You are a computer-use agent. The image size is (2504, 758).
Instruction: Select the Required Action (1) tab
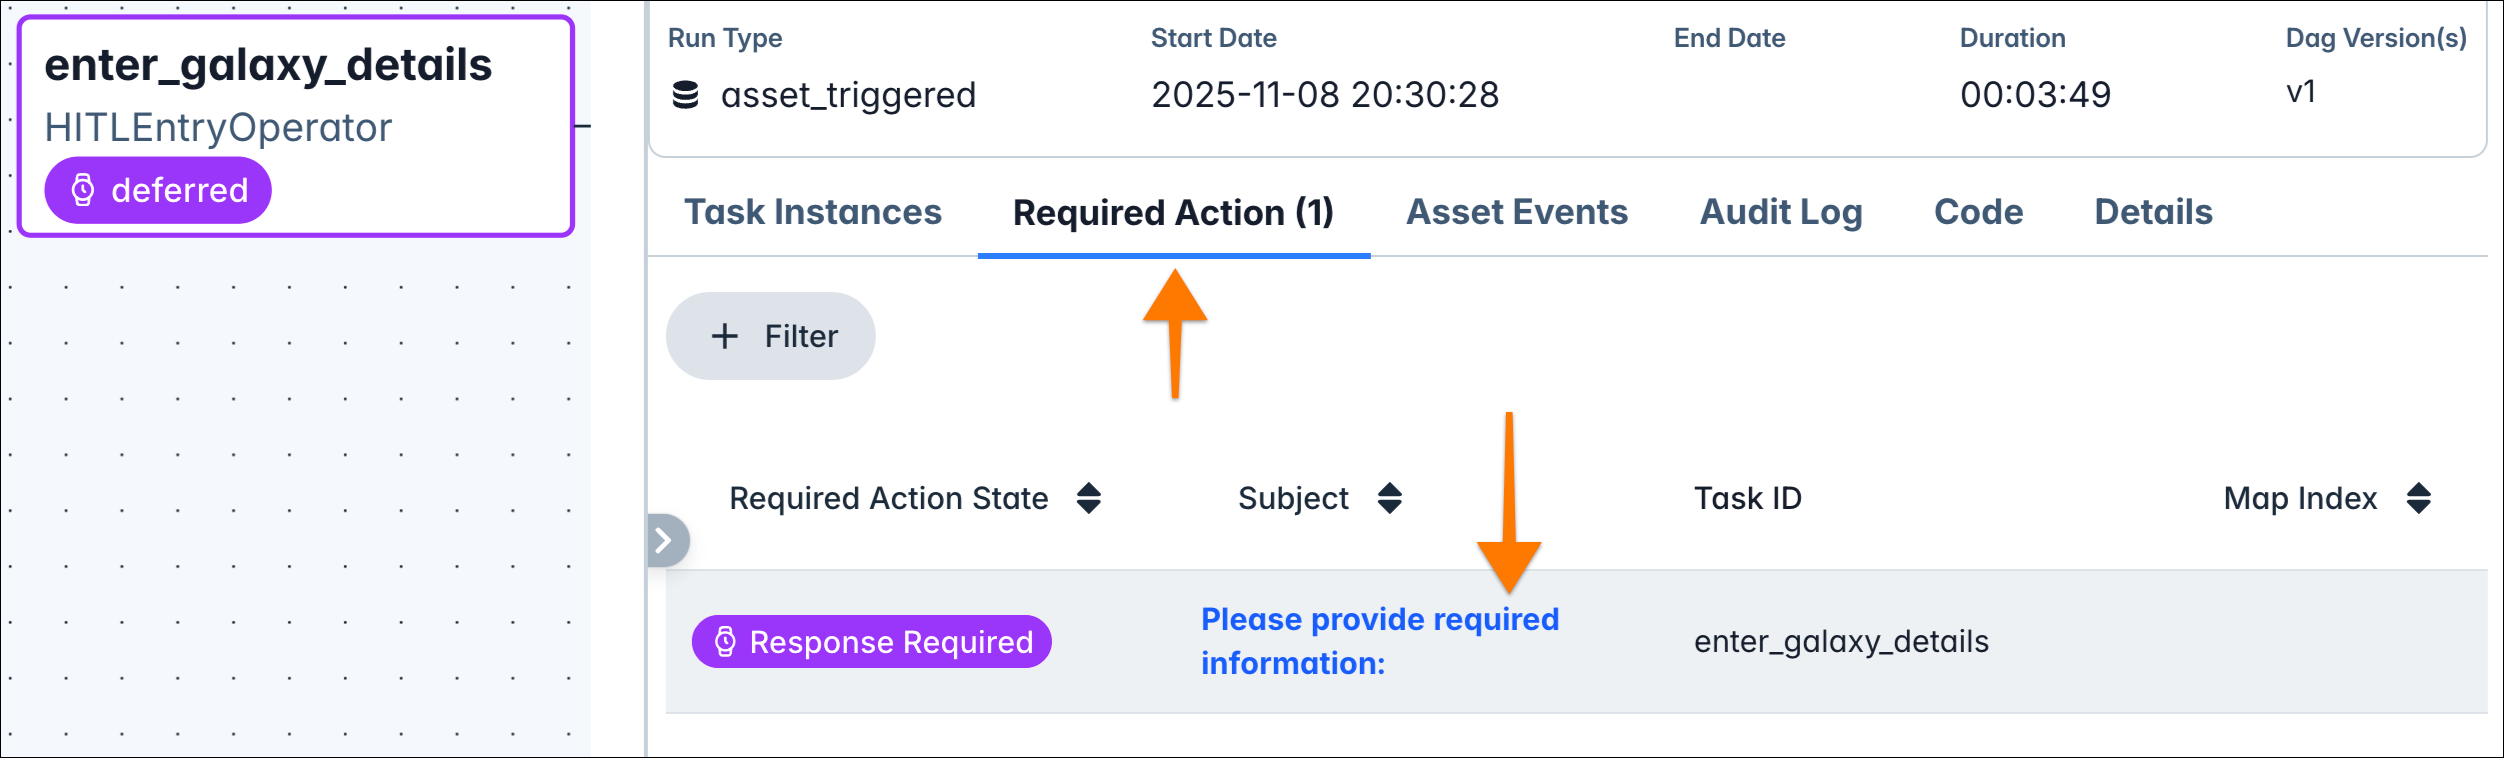(1173, 211)
